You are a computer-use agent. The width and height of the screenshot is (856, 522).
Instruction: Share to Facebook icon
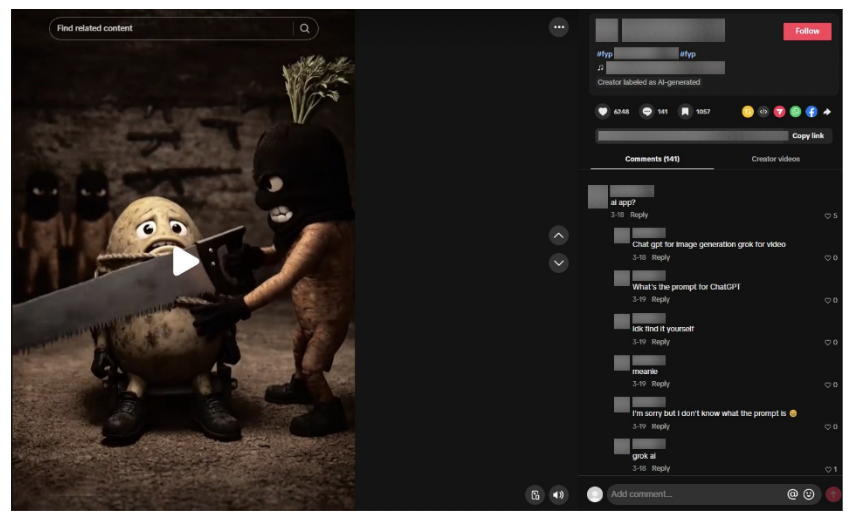(811, 112)
